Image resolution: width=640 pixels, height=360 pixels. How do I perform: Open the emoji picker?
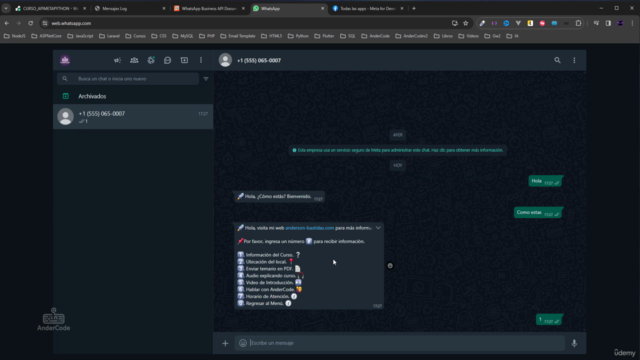pyautogui.click(x=243, y=343)
